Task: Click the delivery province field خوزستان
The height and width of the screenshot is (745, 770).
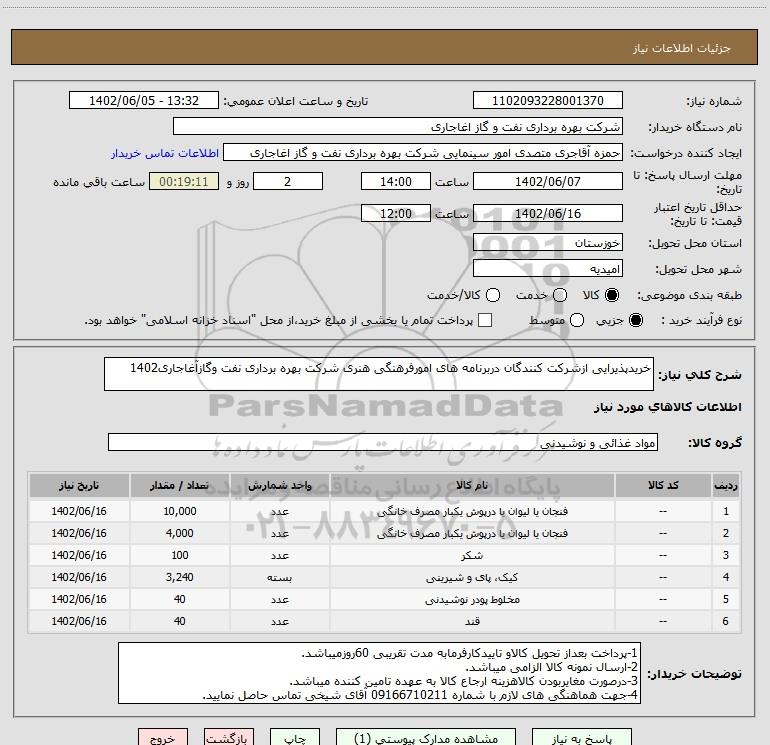Action: (548, 243)
